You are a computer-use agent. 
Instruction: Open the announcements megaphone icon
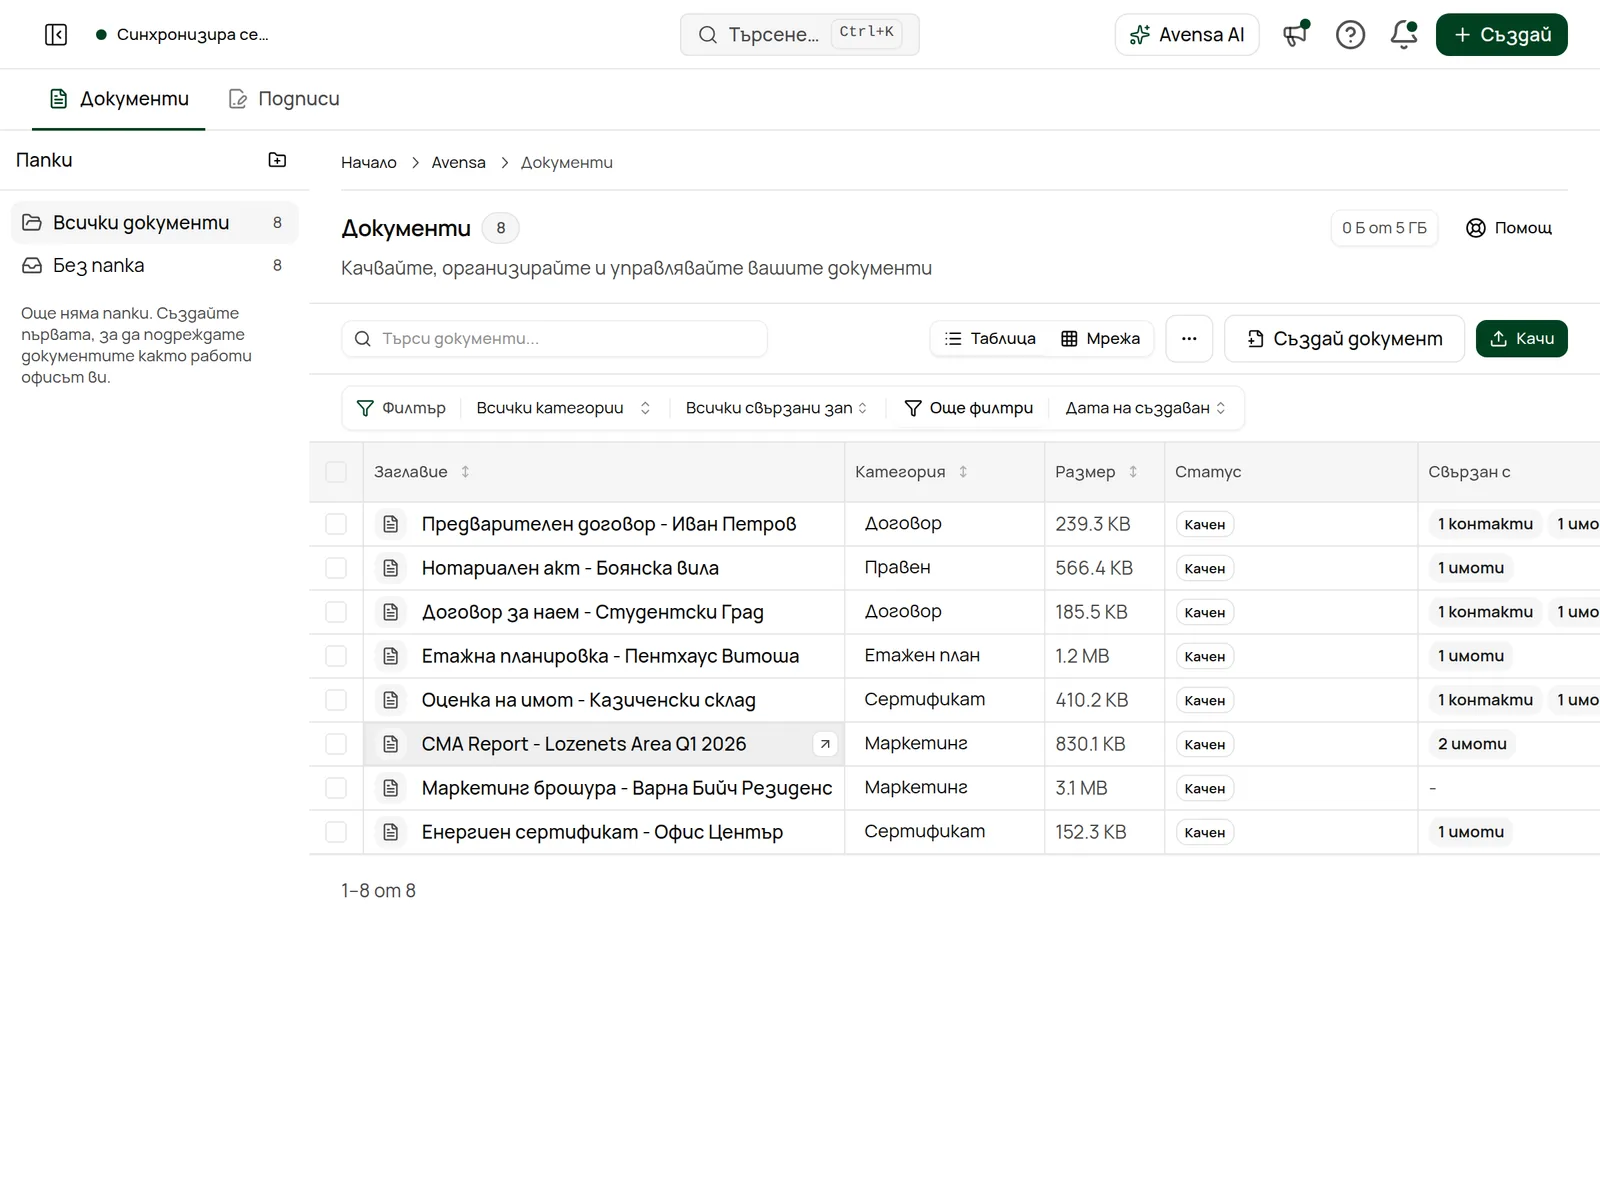click(1296, 35)
